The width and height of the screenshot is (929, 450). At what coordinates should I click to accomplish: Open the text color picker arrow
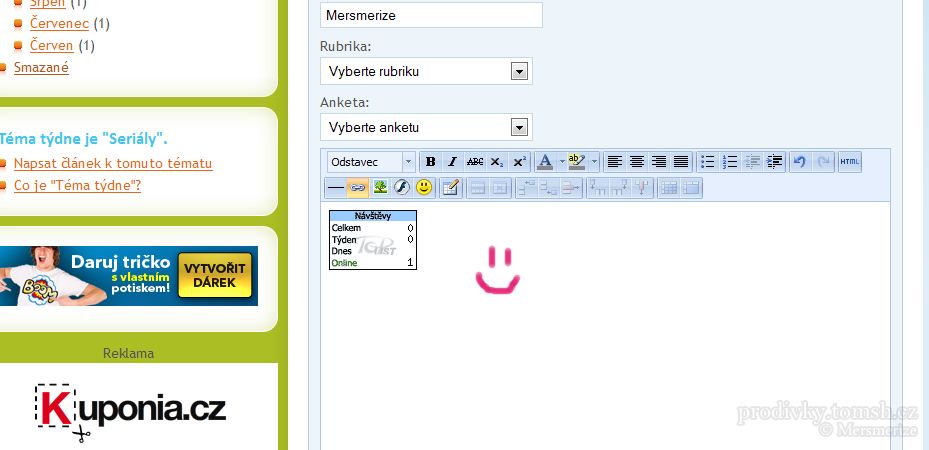pyautogui.click(x=561, y=162)
